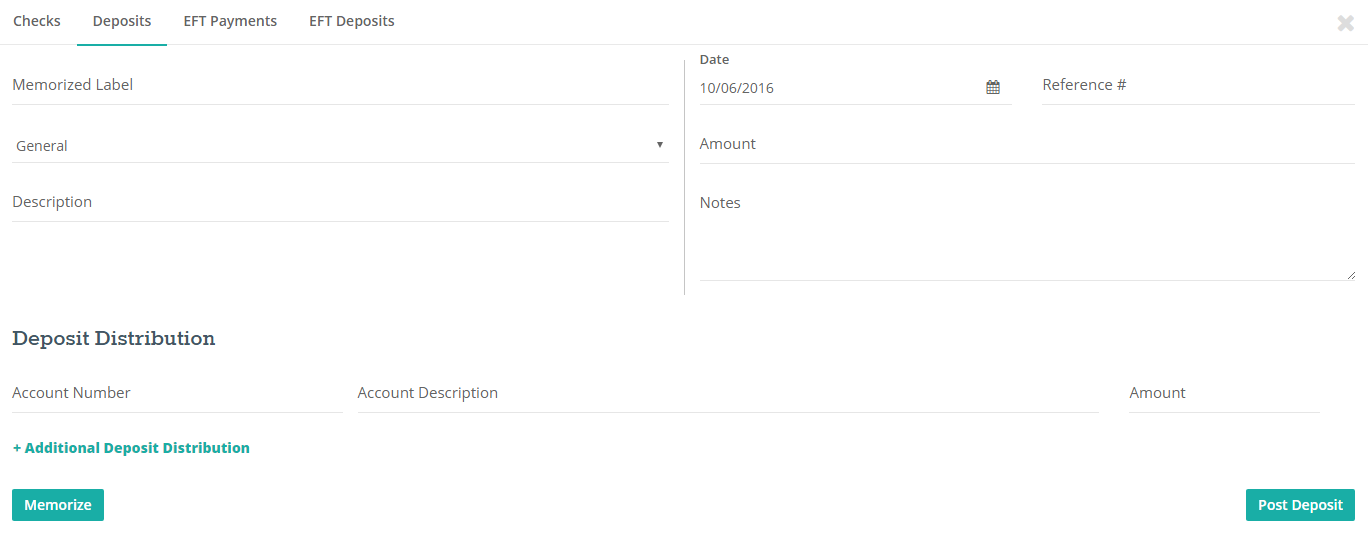Click into the Description field
This screenshot has height=534, width=1368.
[340, 203]
